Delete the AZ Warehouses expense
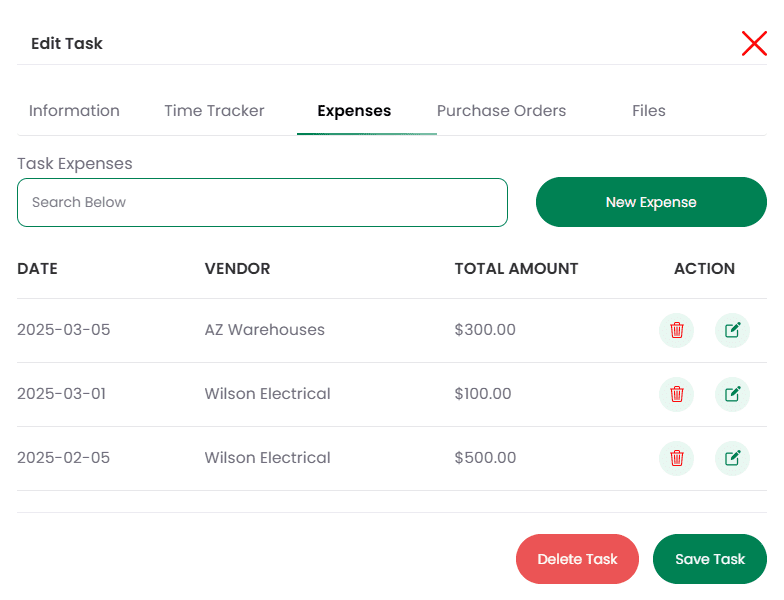The width and height of the screenshot is (784, 600). click(676, 330)
